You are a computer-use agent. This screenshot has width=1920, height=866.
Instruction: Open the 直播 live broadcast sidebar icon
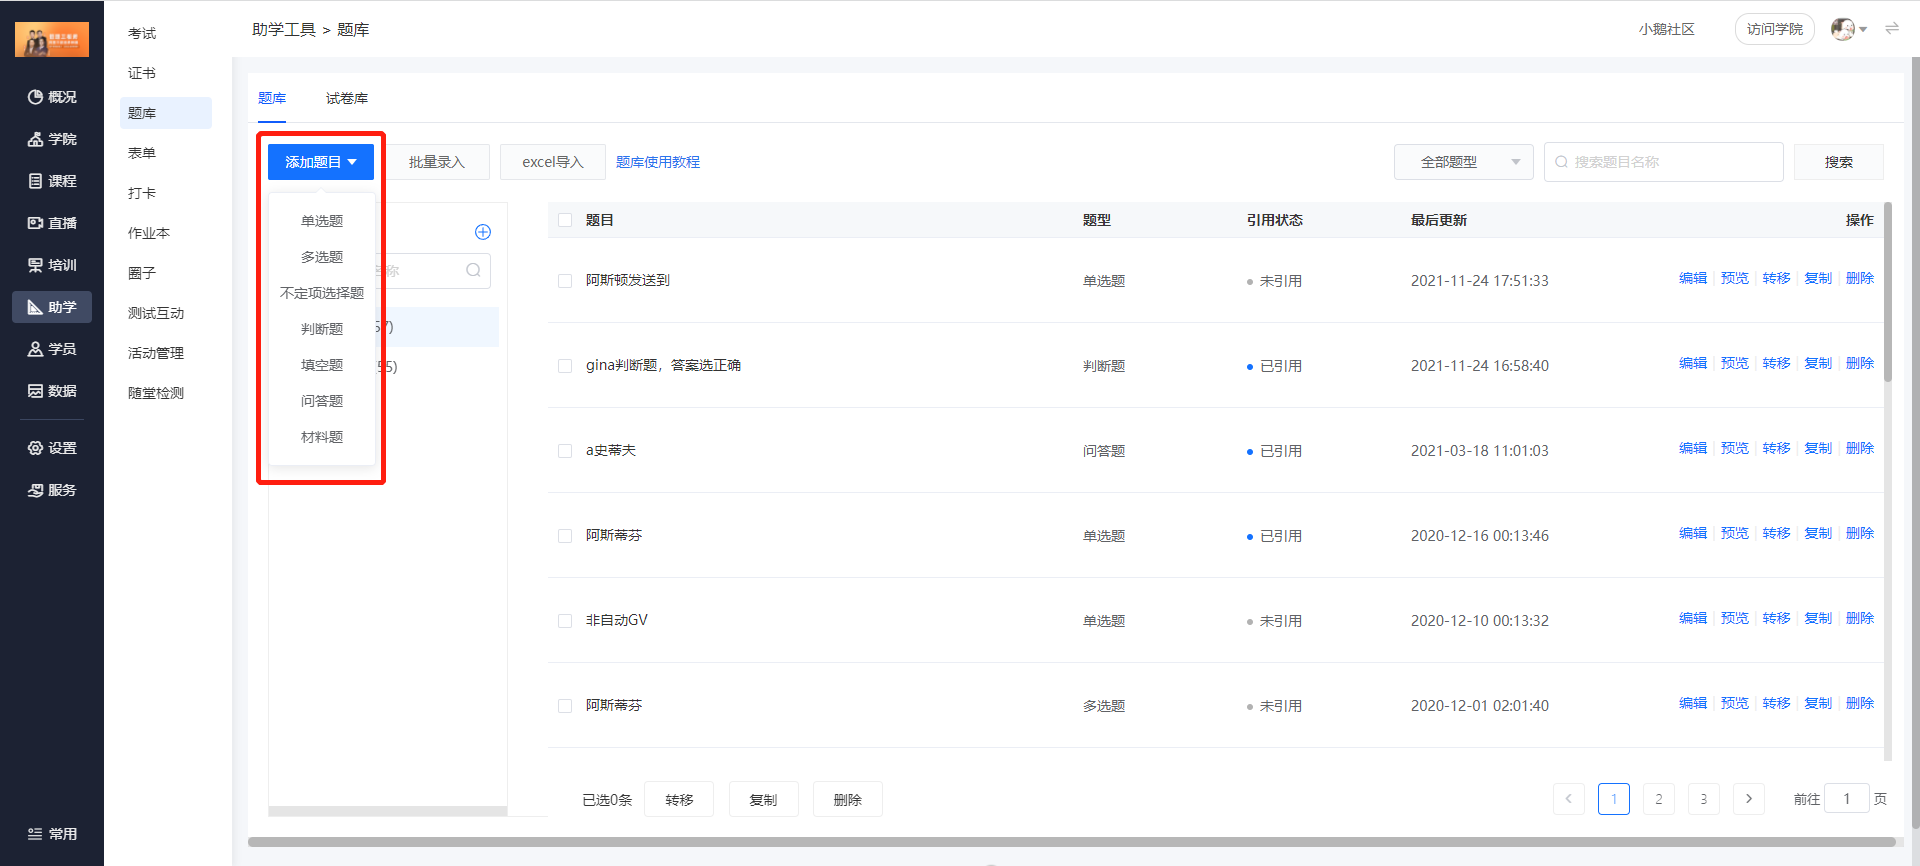(36, 223)
